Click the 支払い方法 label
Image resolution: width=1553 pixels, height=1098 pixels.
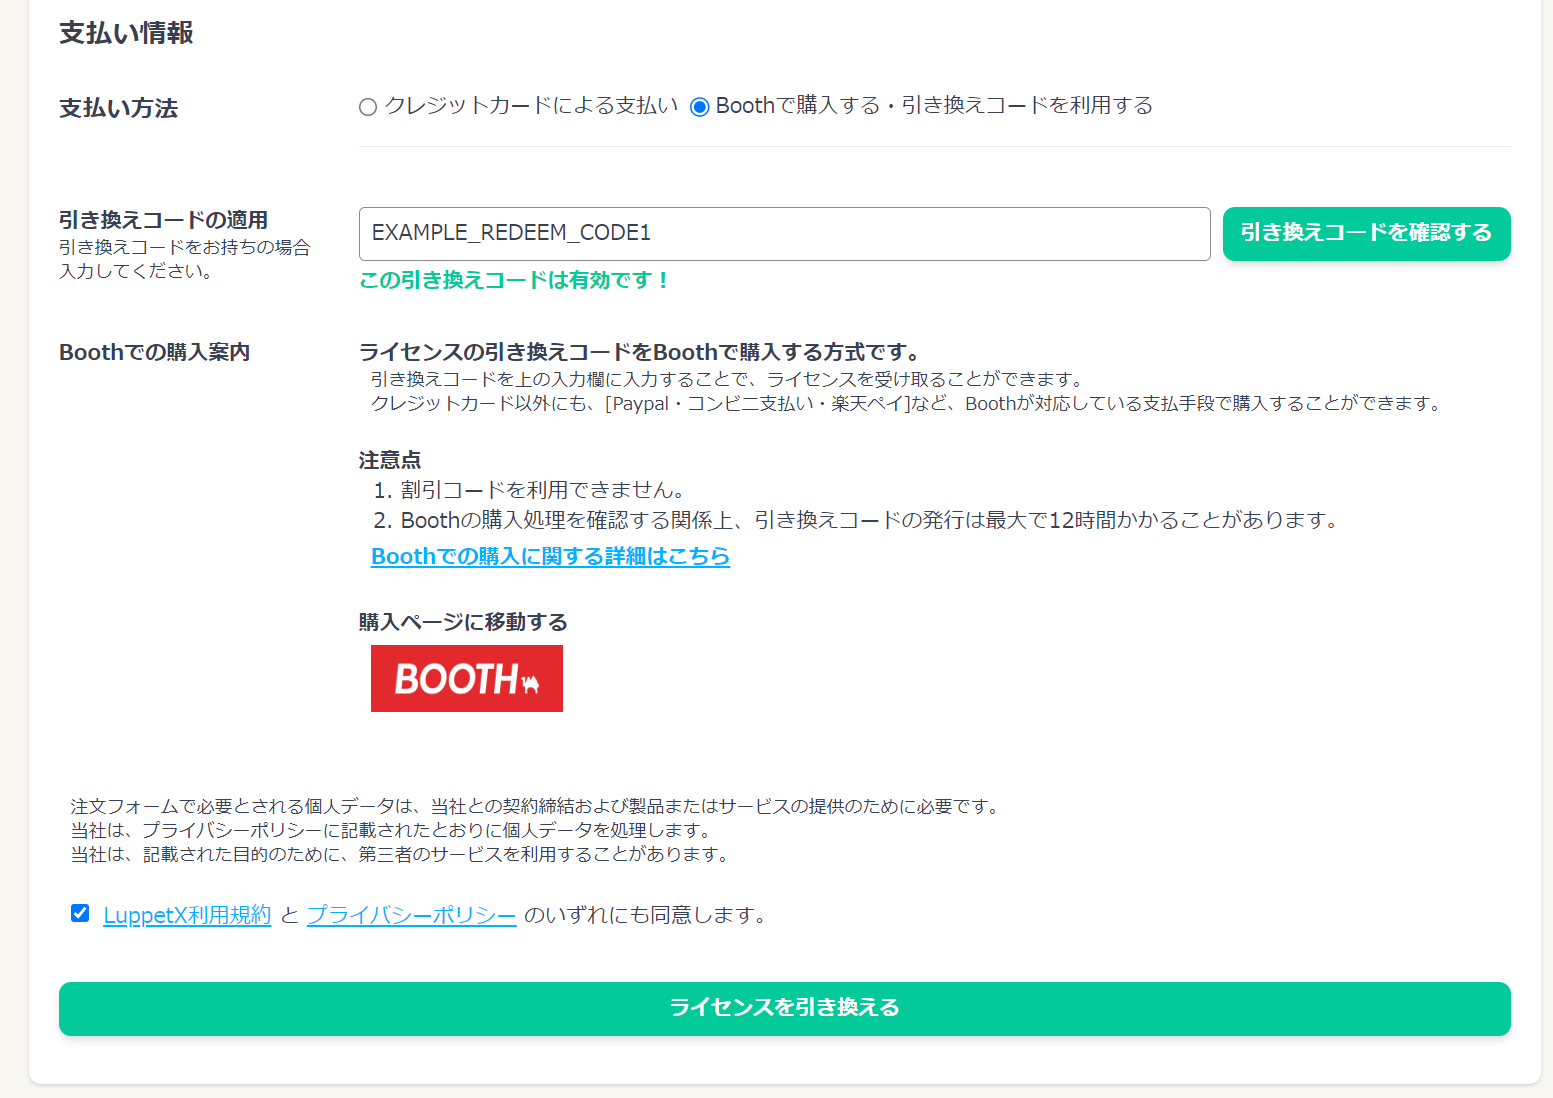tap(118, 108)
